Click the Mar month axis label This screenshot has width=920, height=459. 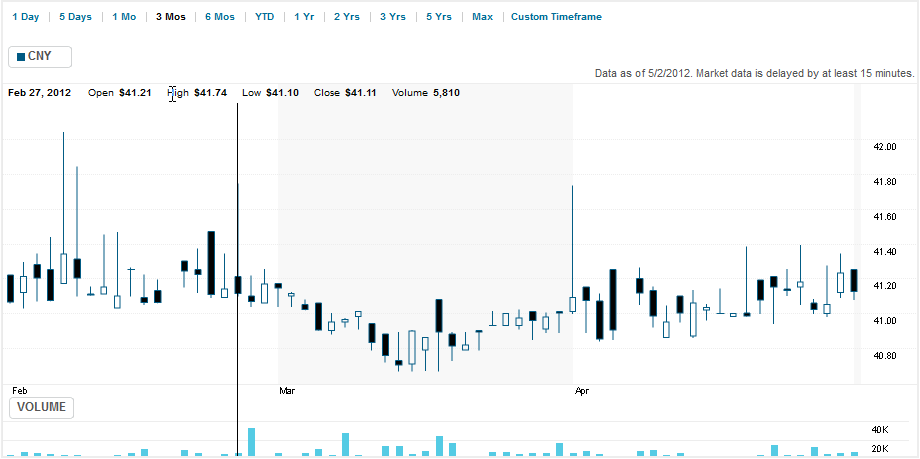pyautogui.click(x=286, y=390)
